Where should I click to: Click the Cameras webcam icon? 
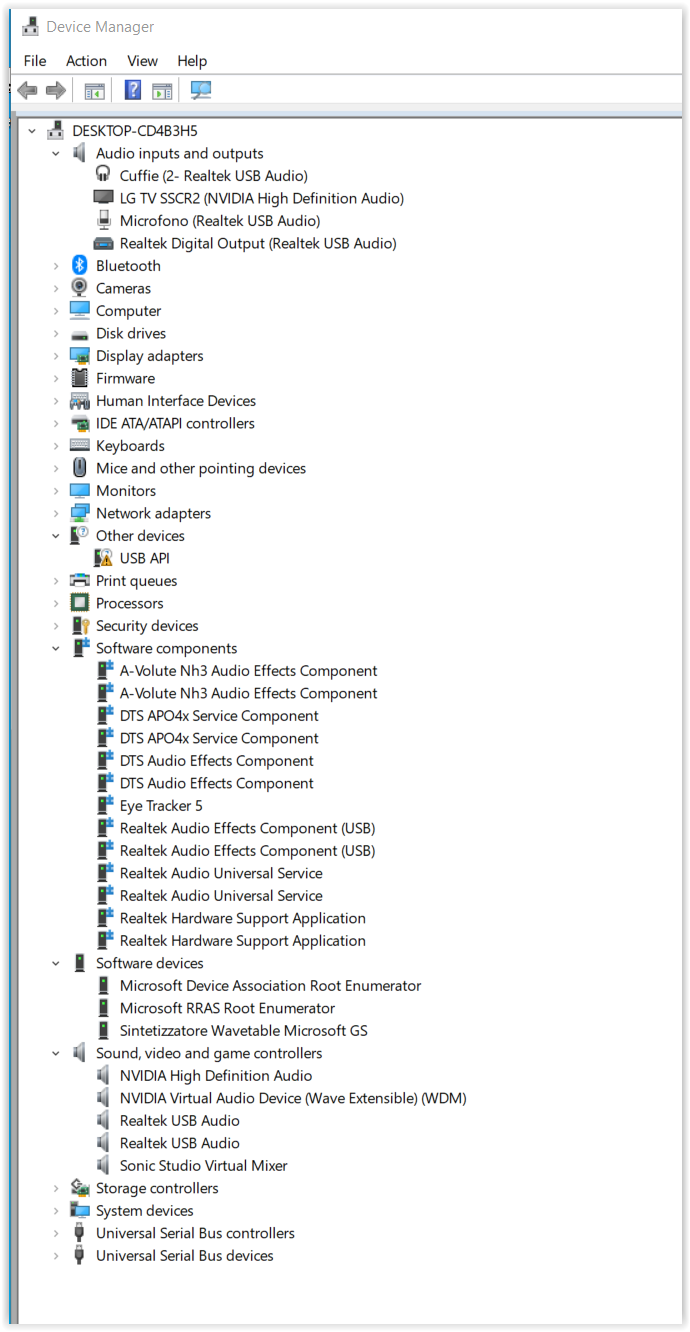[80, 288]
